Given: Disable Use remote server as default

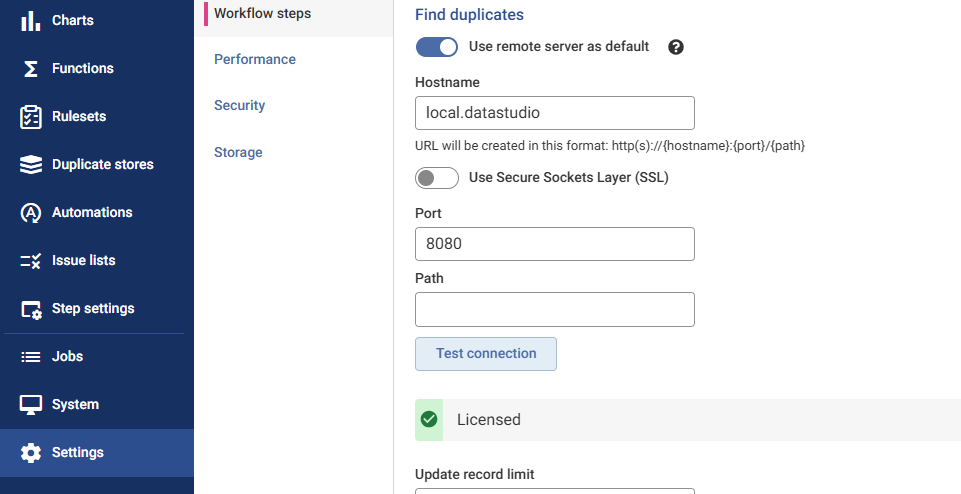Looking at the screenshot, I should click(437, 47).
